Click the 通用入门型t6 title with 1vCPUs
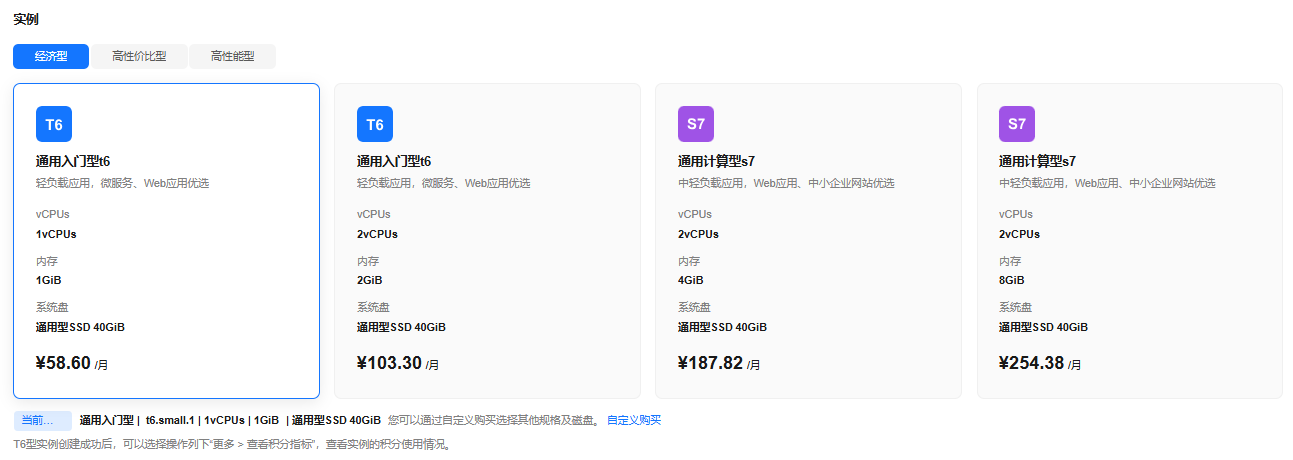The height and width of the screenshot is (460, 1293). [x=73, y=161]
